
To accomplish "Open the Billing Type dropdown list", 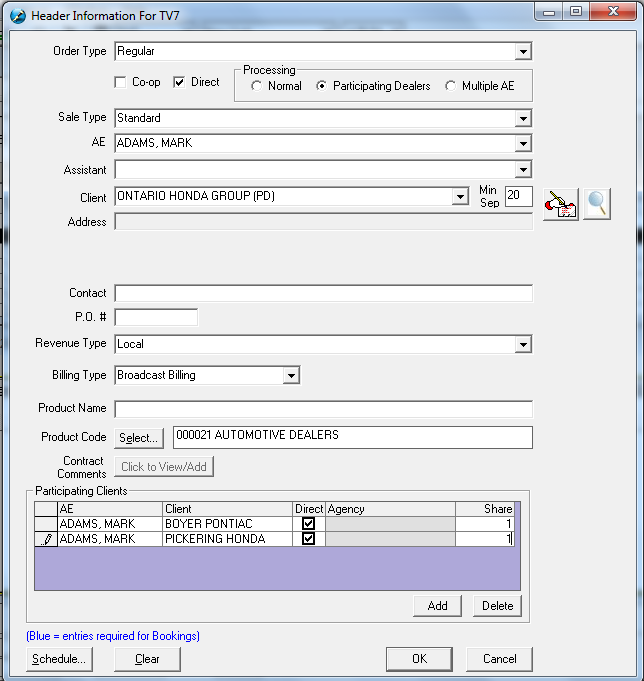I will [x=291, y=376].
